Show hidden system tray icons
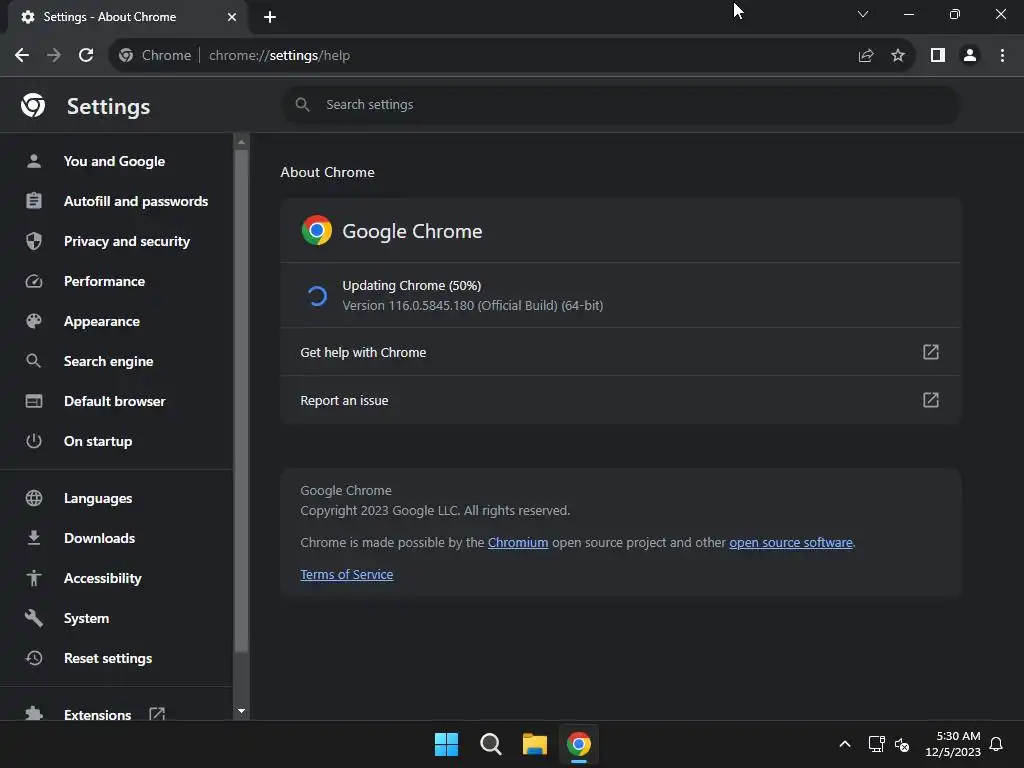Screen dimensions: 1024x768 click(844, 744)
